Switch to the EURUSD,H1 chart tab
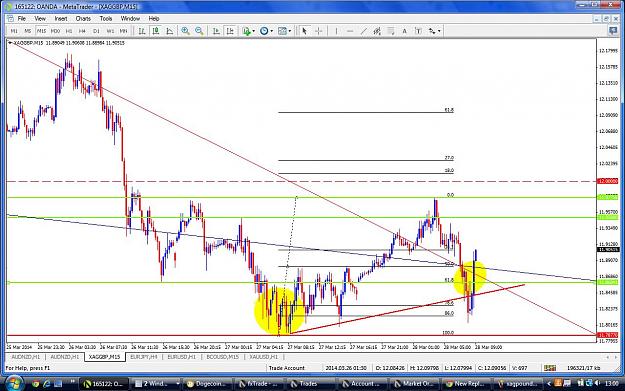This screenshot has width=625, height=391. [182, 357]
